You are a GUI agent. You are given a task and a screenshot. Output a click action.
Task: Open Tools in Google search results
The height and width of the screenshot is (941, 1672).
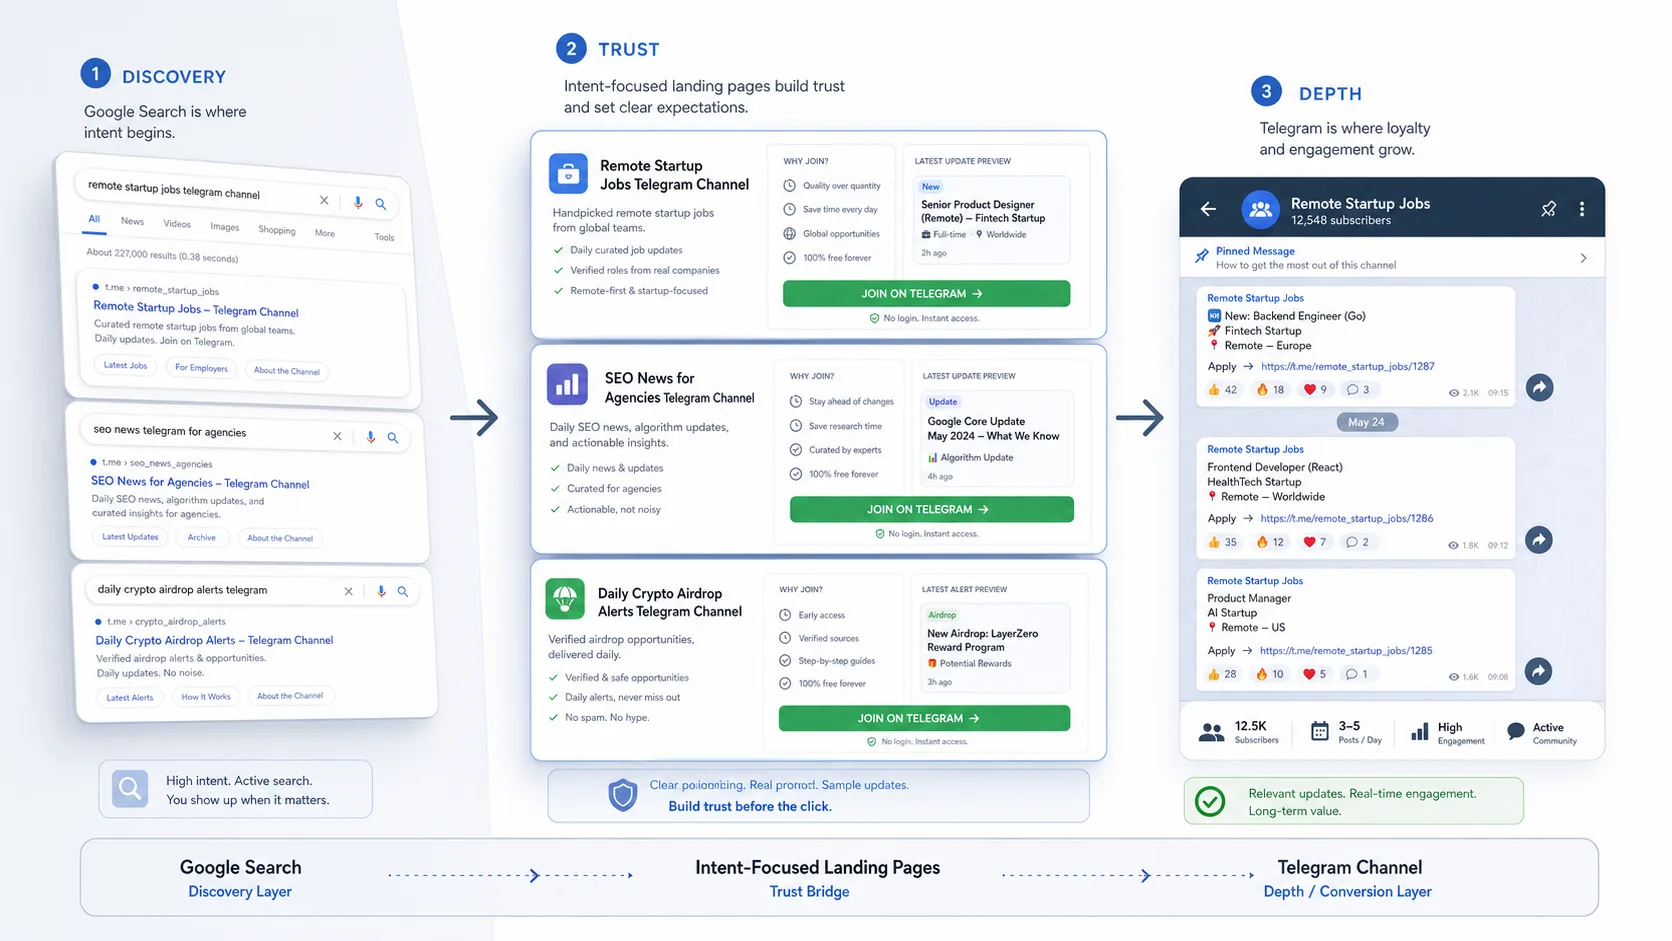pyautogui.click(x=384, y=237)
